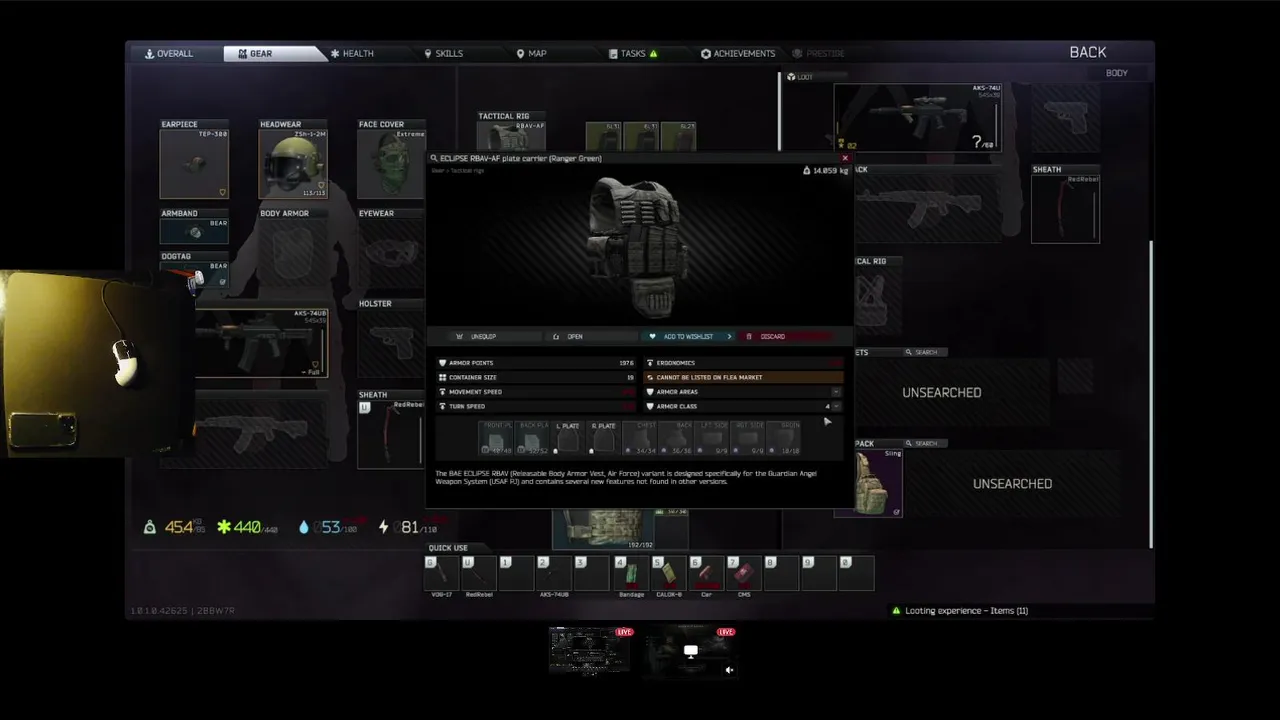Use CMS kit in quick slot 7
The width and height of the screenshot is (1280, 720).
(x=743, y=573)
